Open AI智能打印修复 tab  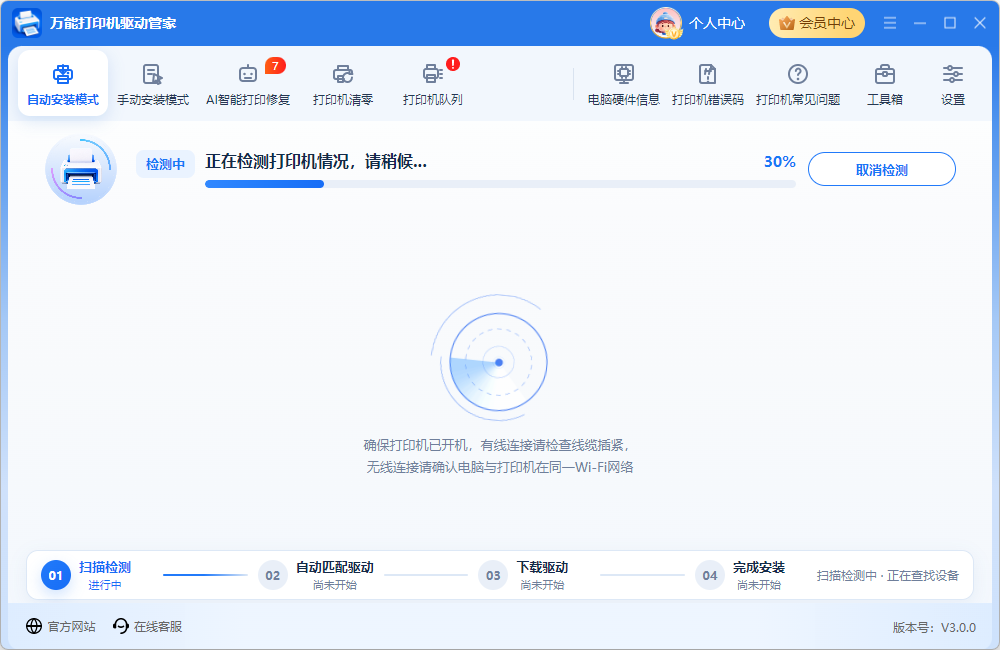248,84
